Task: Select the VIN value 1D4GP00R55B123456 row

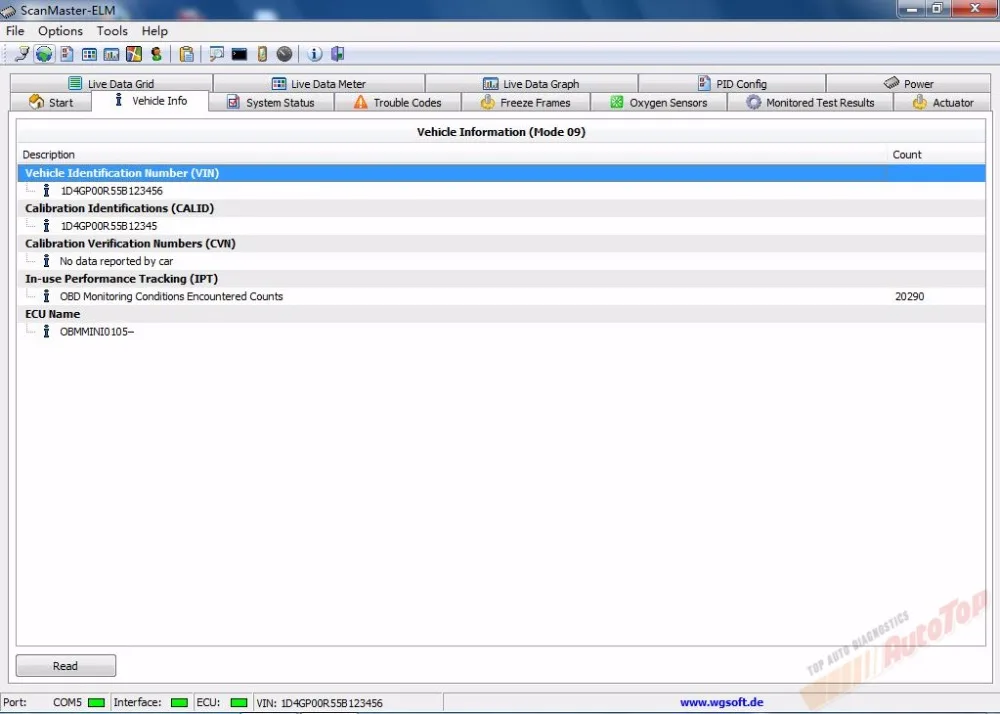Action: click(501, 191)
